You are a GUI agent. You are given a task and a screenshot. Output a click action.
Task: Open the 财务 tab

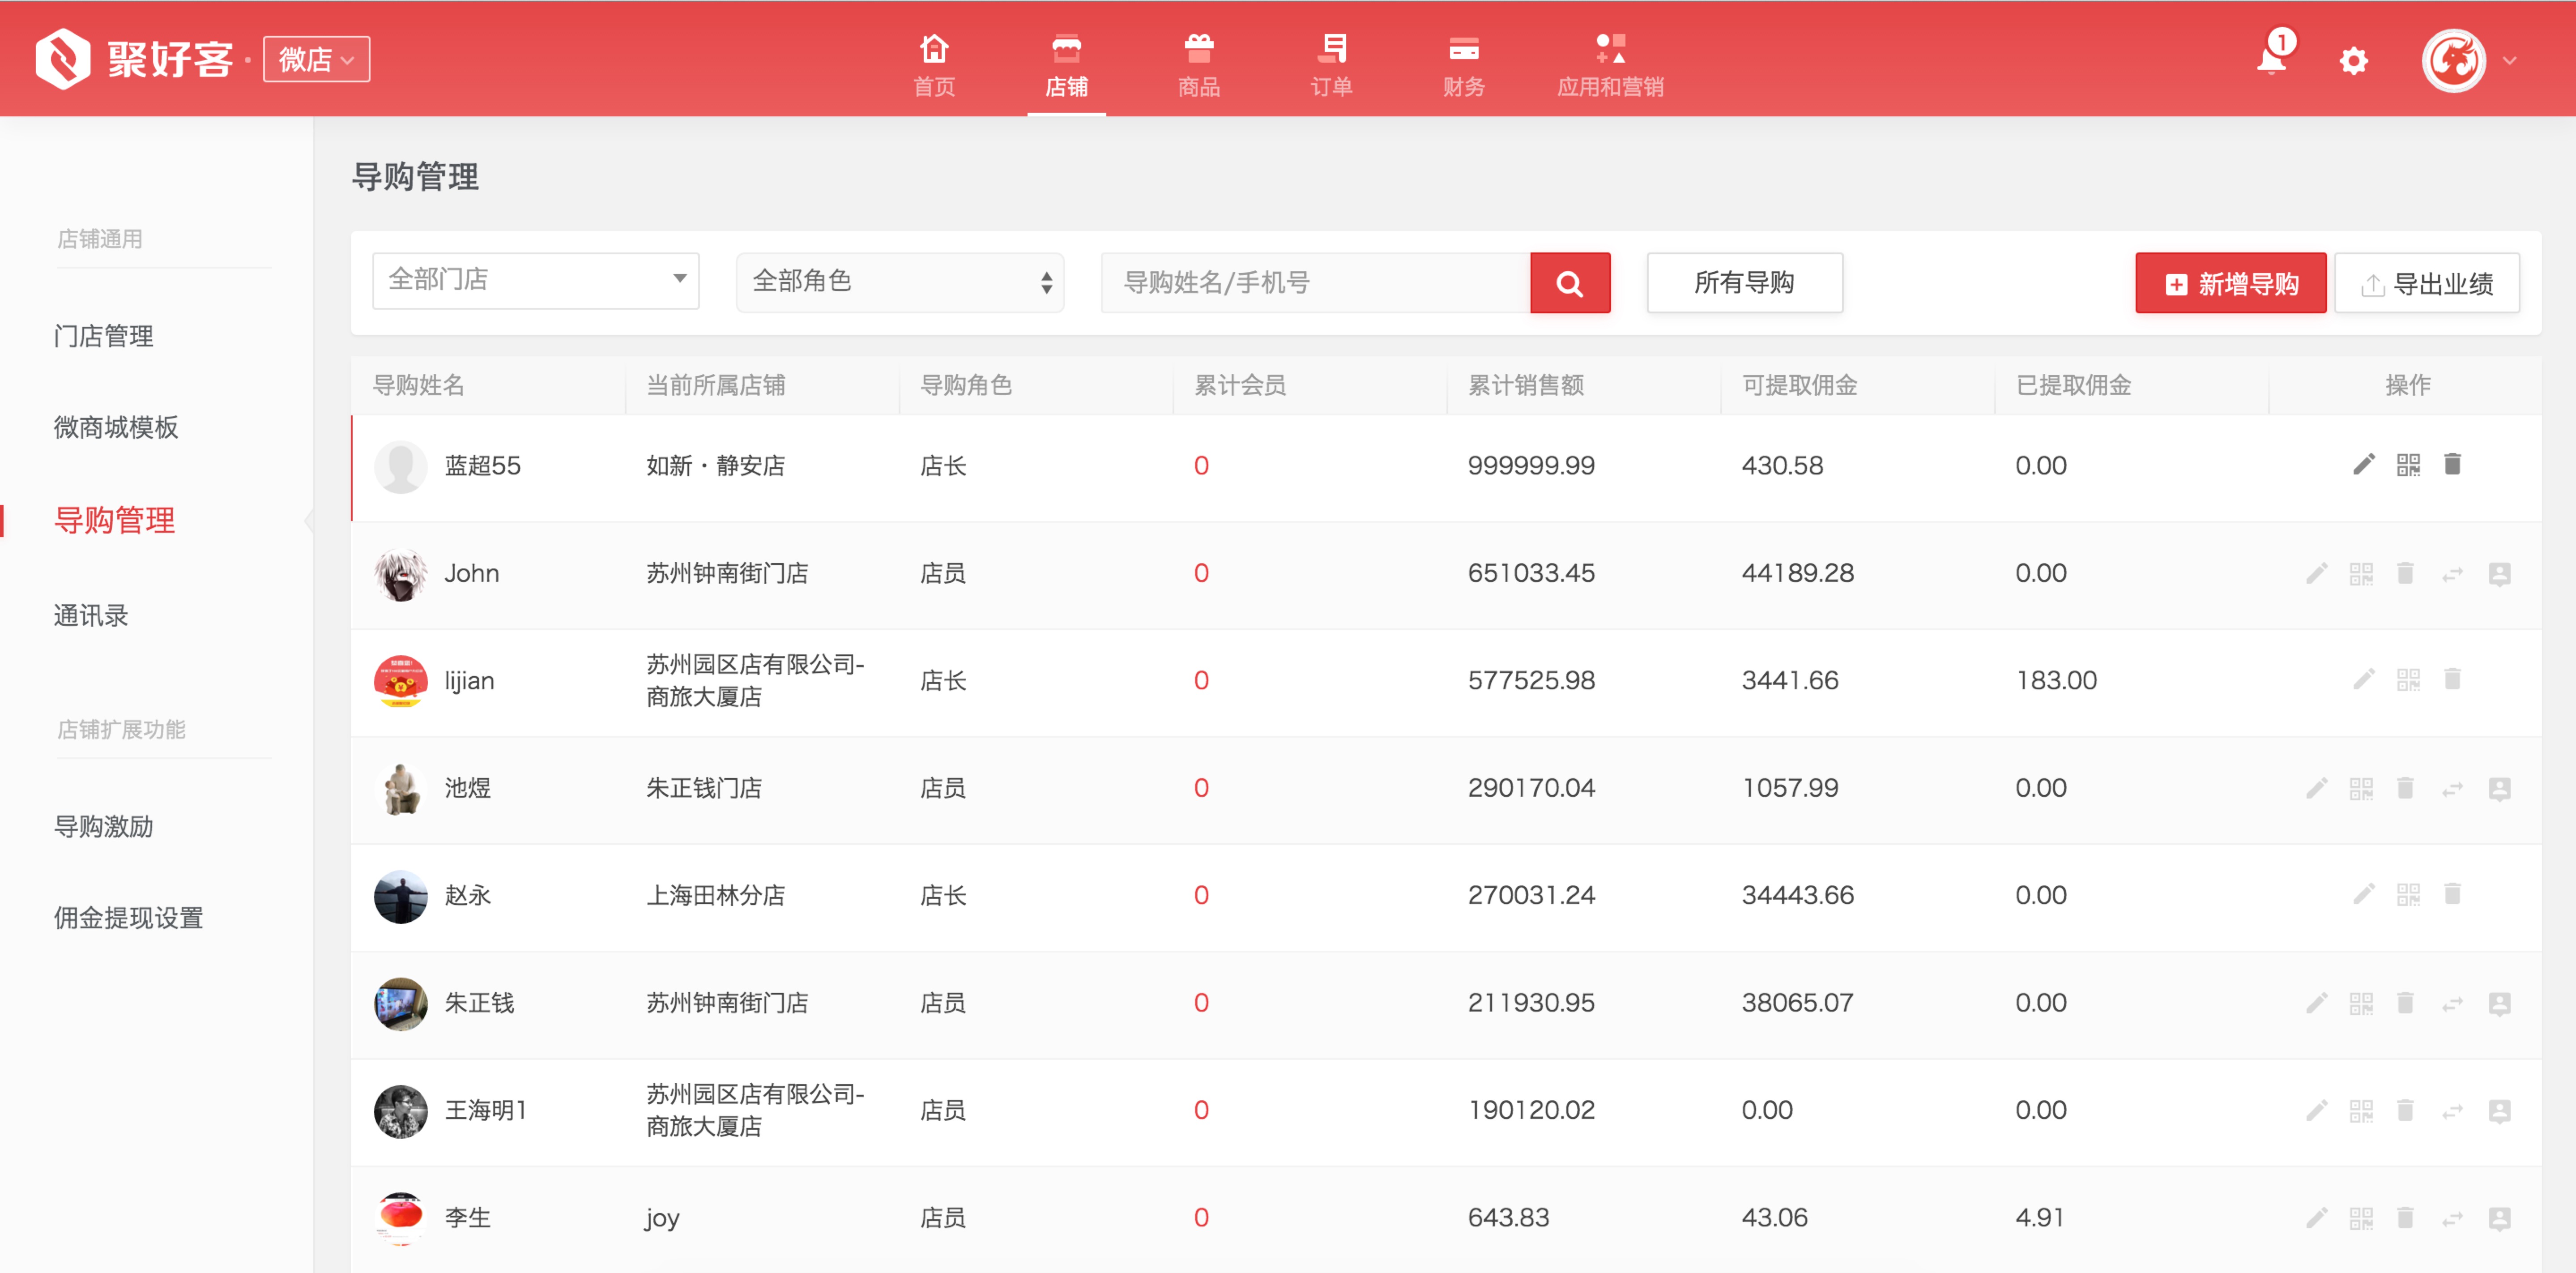1463,65
